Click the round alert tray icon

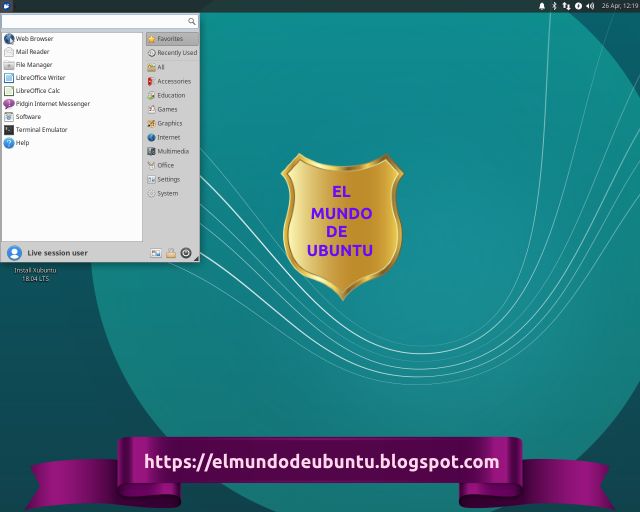click(x=578, y=6)
